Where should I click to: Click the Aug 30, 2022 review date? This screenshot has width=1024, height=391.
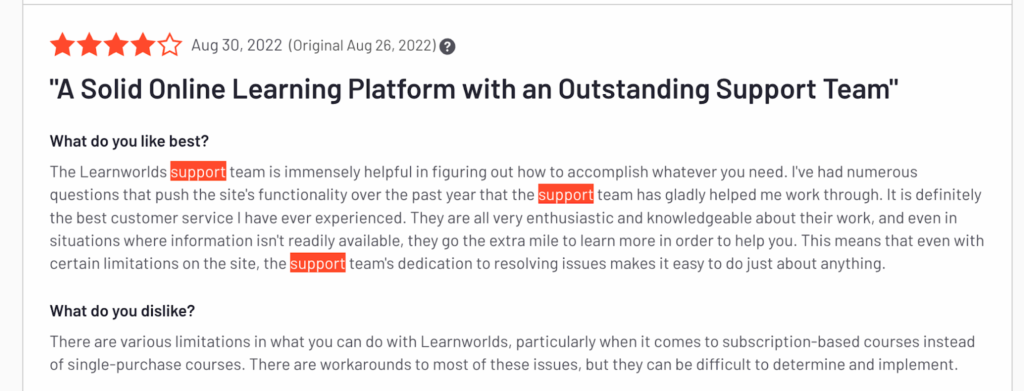click(236, 46)
